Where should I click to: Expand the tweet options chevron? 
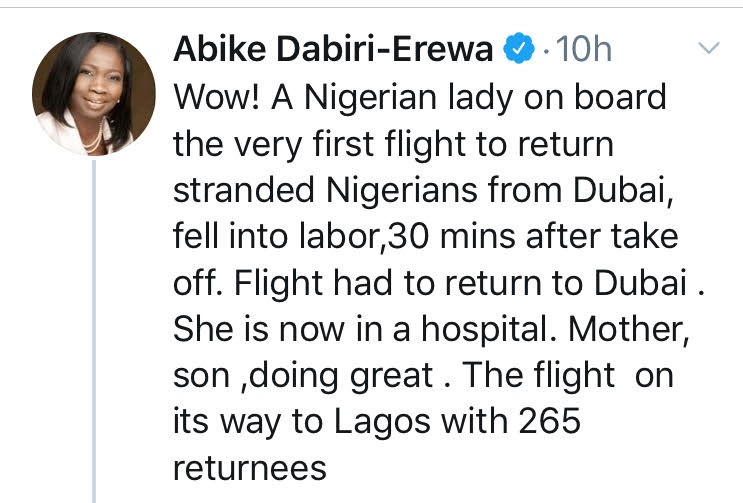pyautogui.click(x=709, y=48)
